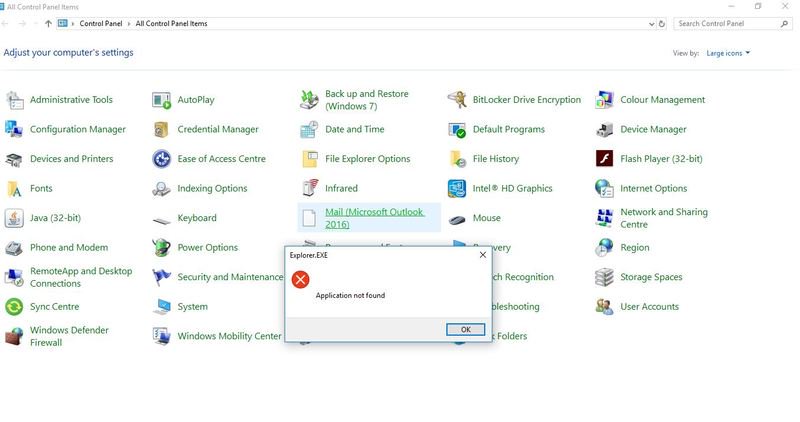
Task: Open the View by Large icons dropdown
Action: (x=728, y=53)
